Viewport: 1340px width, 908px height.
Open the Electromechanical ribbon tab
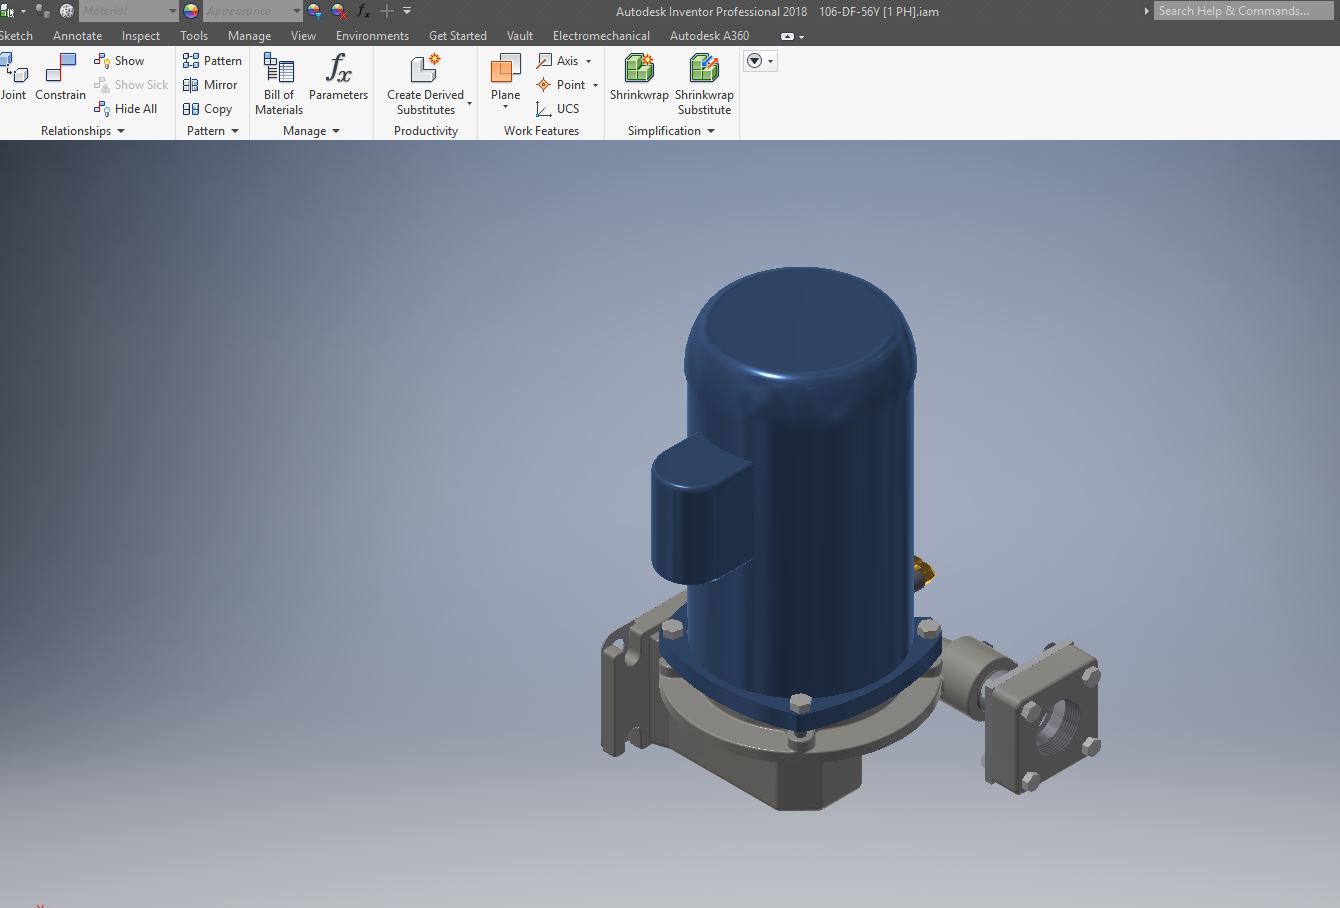click(600, 35)
